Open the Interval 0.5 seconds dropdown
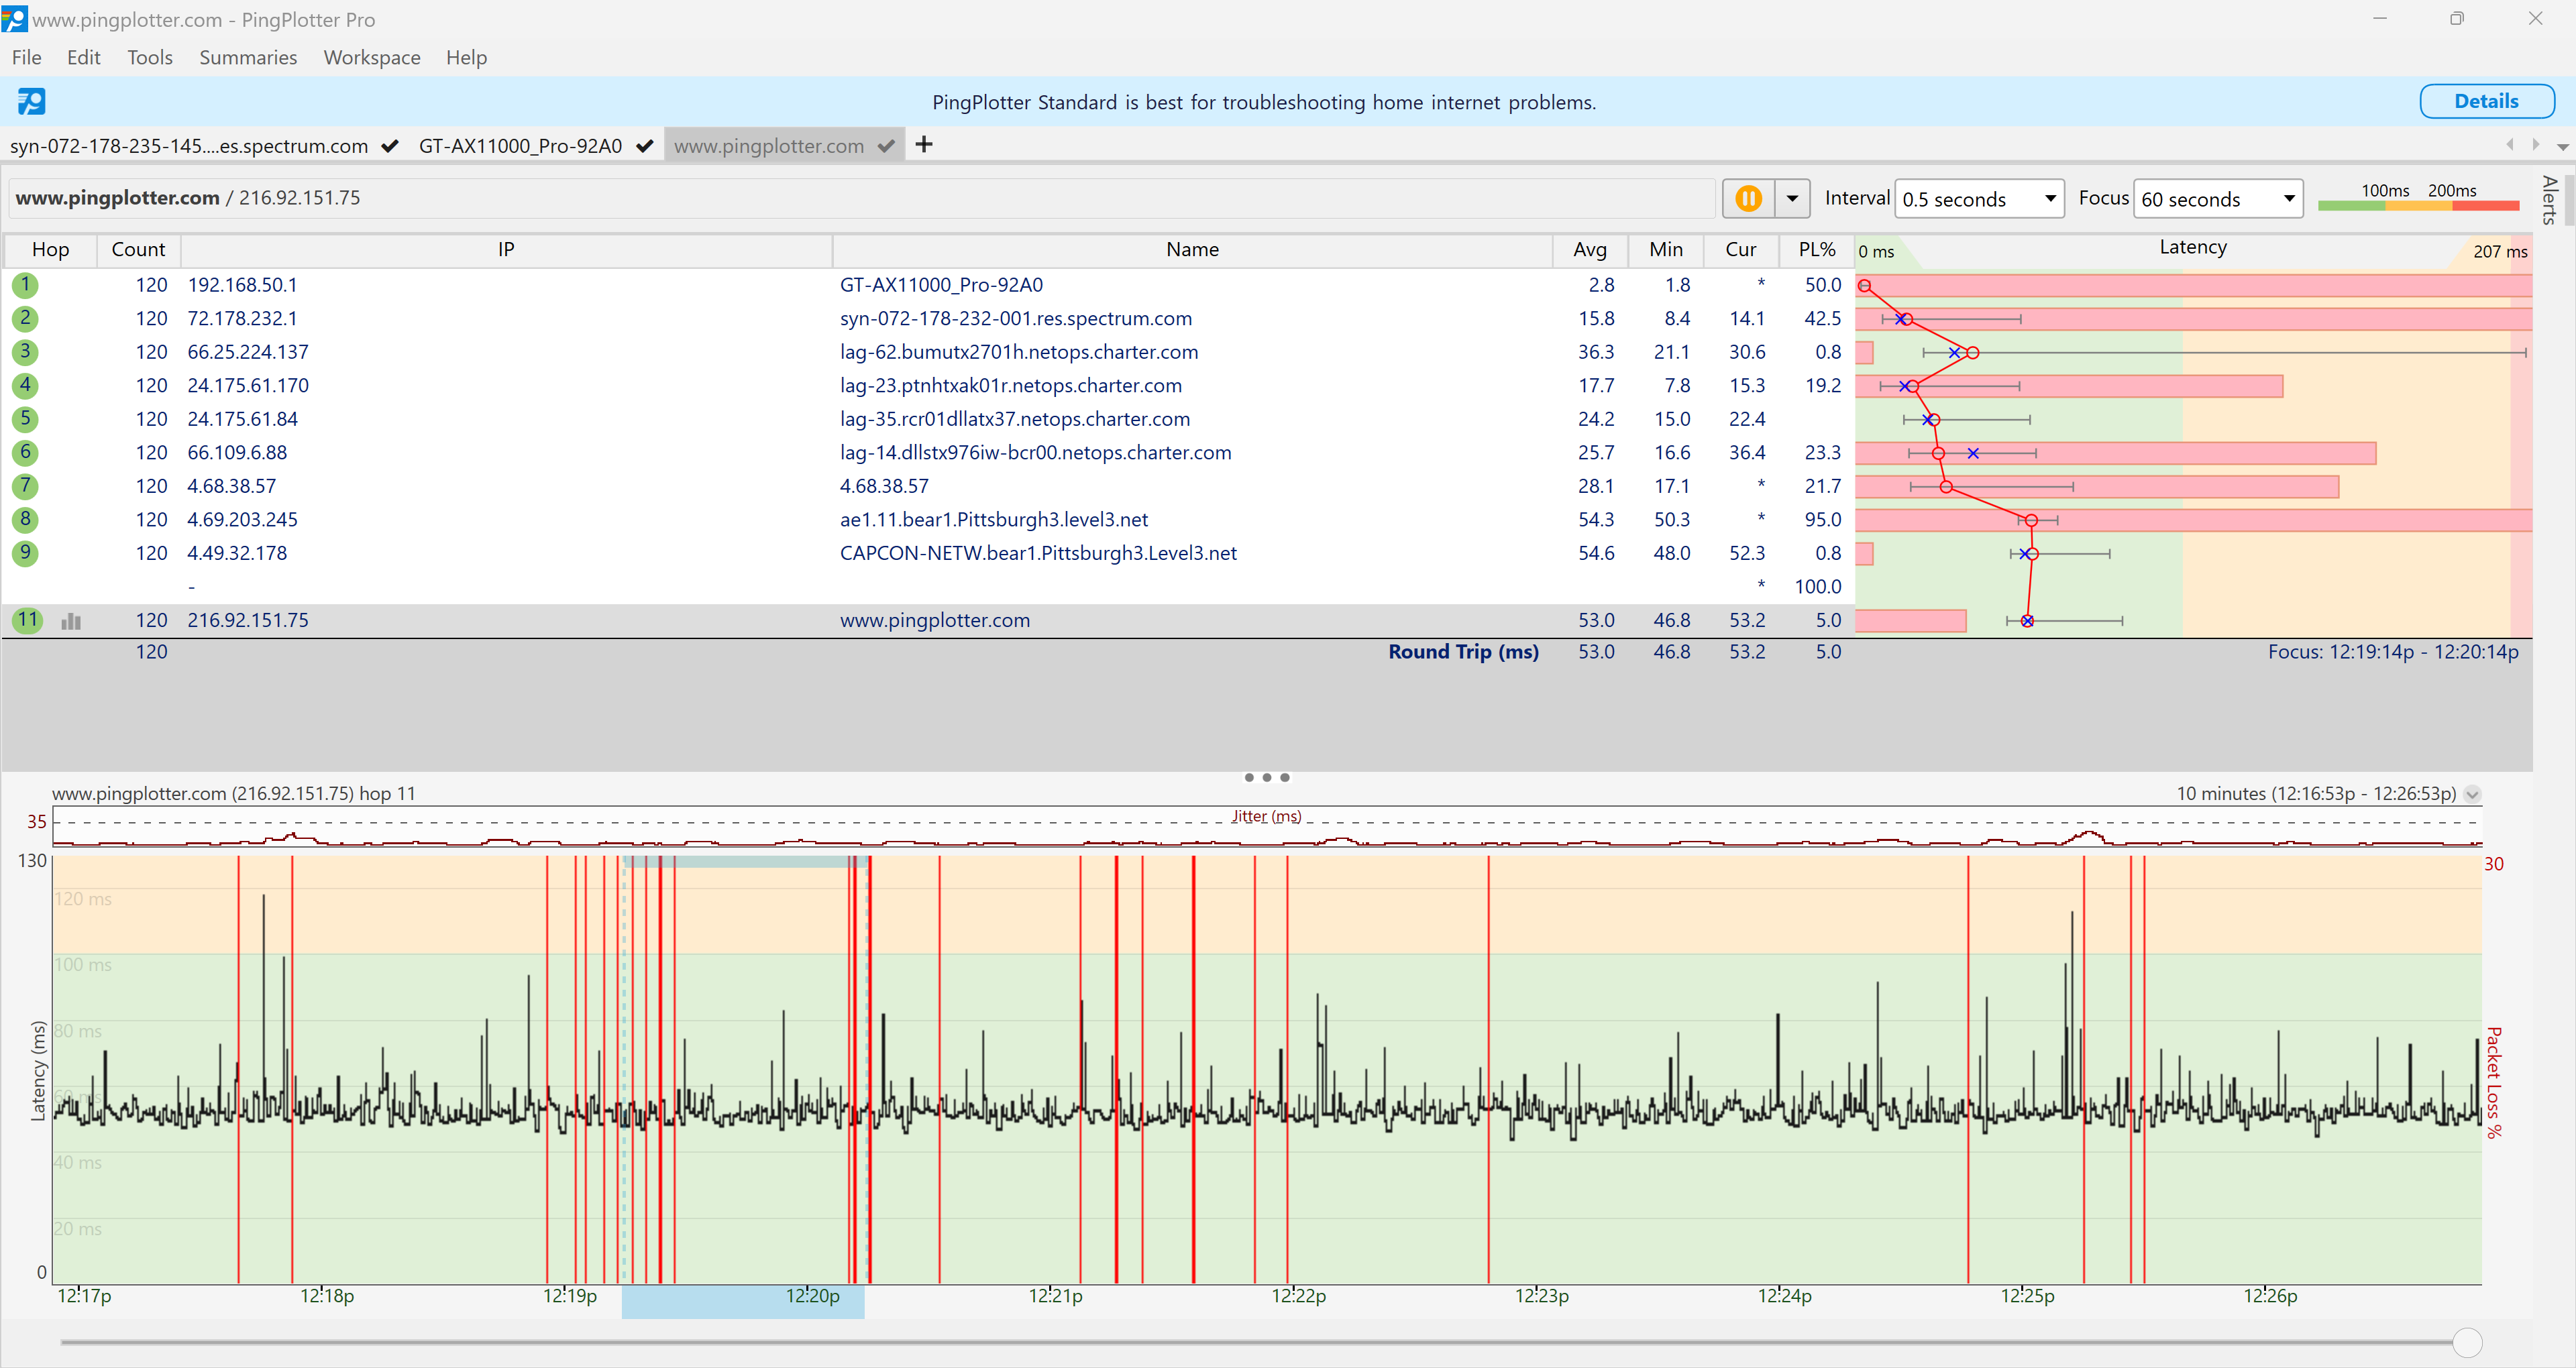The image size is (2576, 1368). pyautogui.click(x=1978, y=199)
